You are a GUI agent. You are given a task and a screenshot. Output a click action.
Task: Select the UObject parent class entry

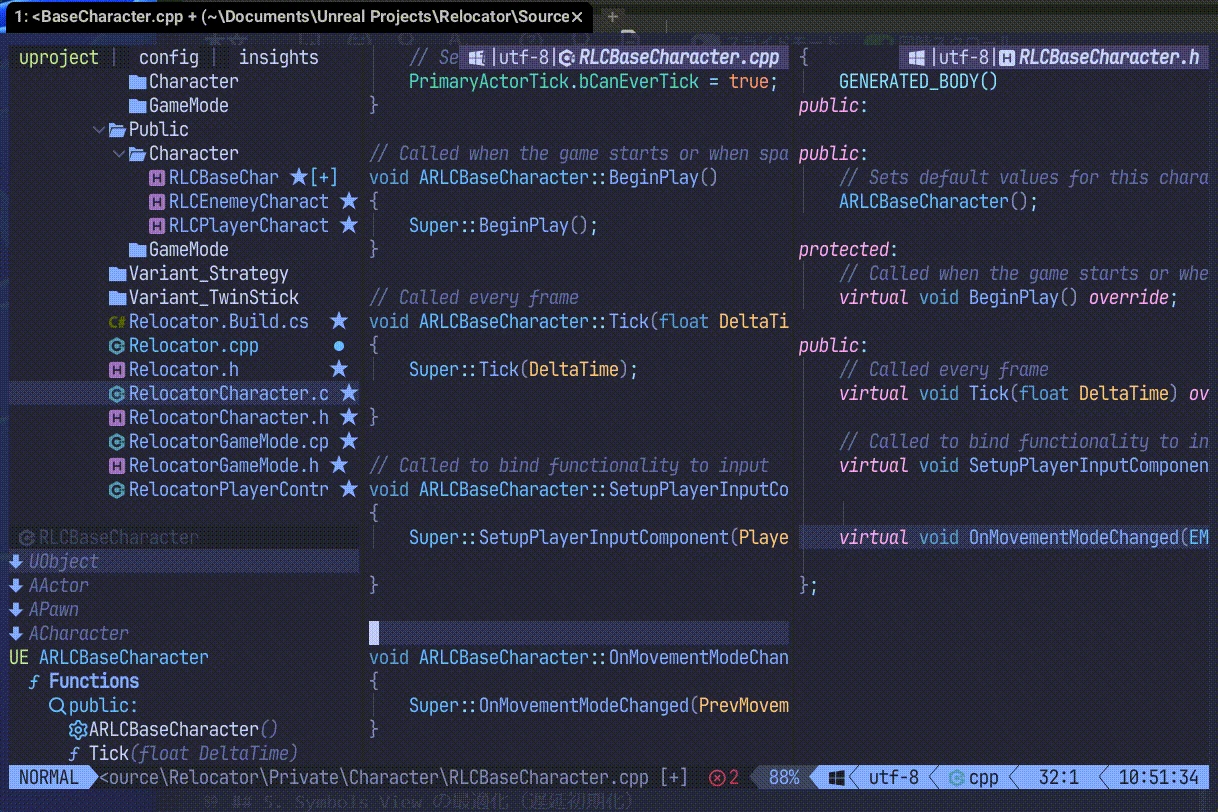[x=64, y=561]
